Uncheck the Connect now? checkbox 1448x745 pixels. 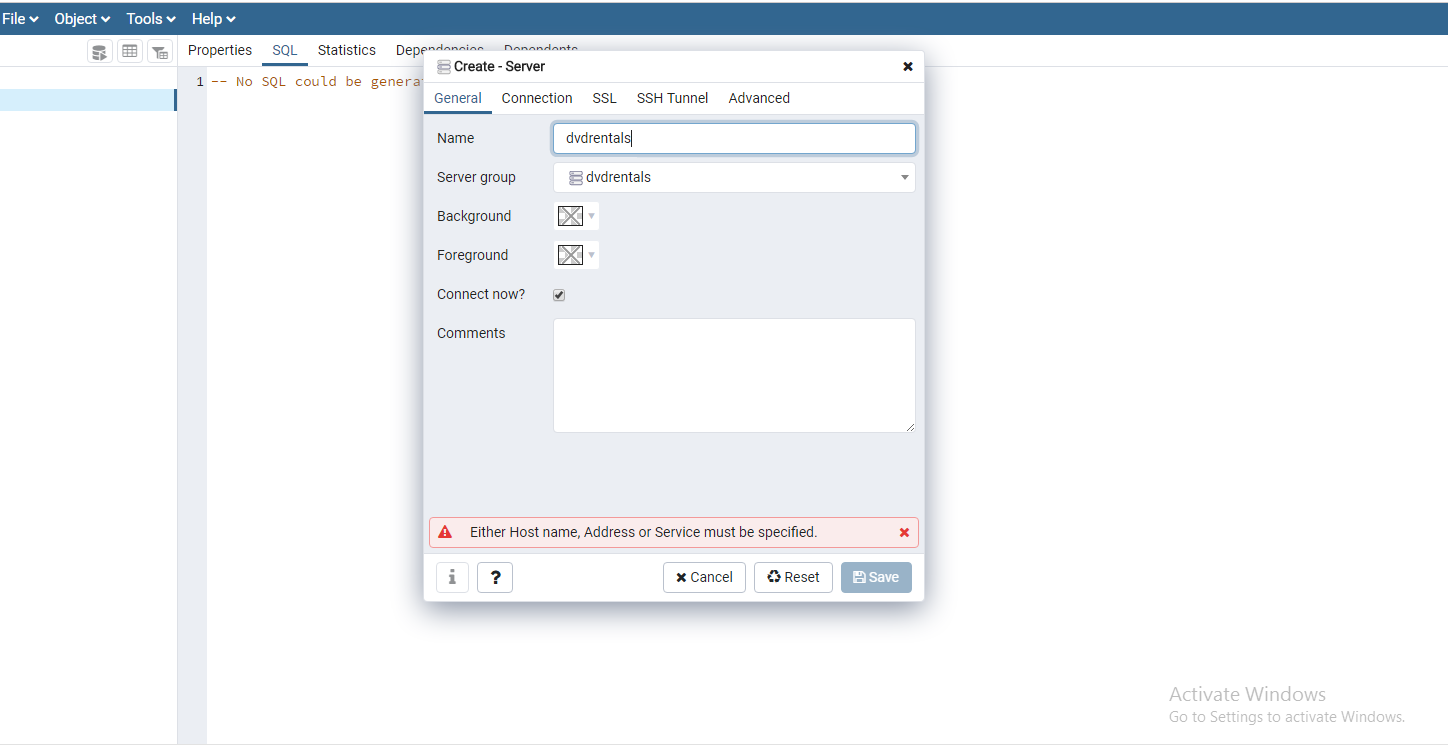[559, 295]
